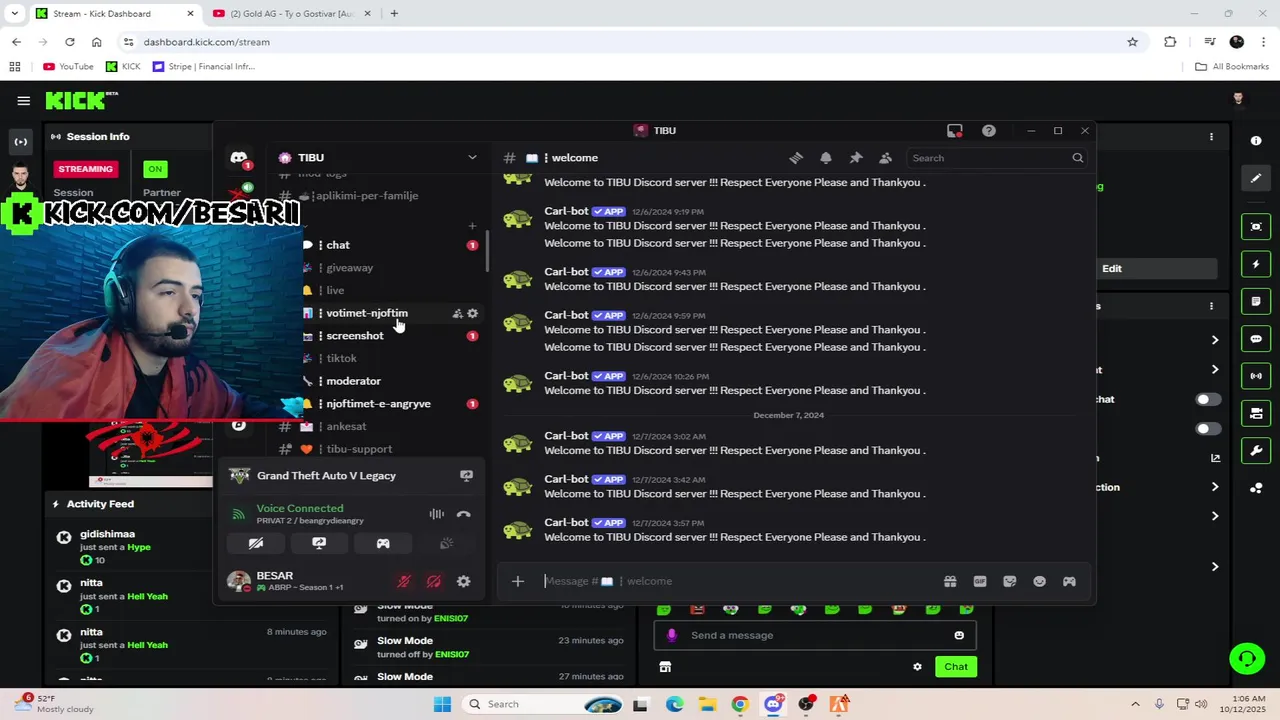Open the Windows Start menu
The height and width of the screenshot is (720, 1280).
442,704
